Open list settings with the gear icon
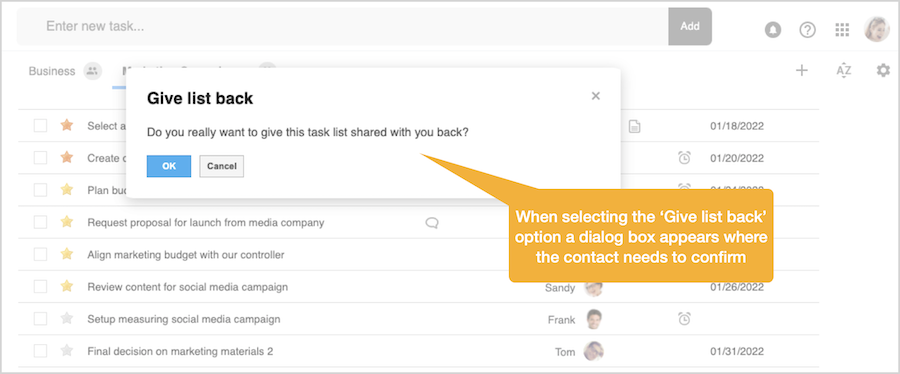The image size is (900, 374). pyautogui.click(x=883, y=71)
